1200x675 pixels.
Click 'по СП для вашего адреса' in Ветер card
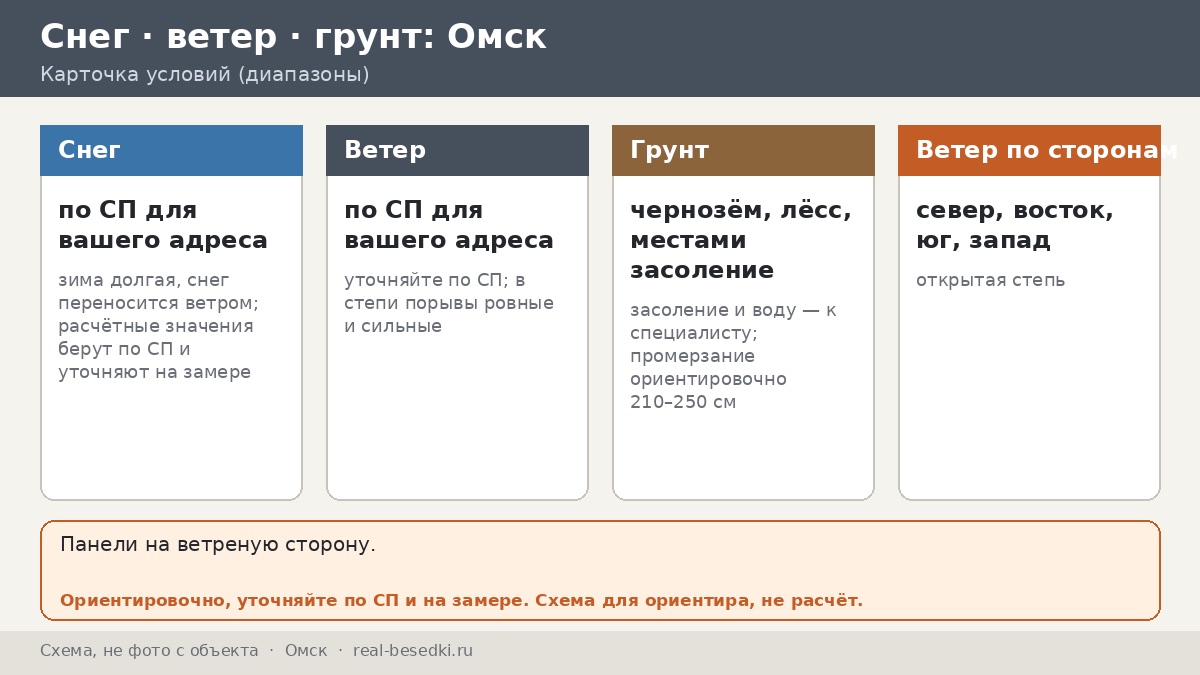[x=449, y=225]
